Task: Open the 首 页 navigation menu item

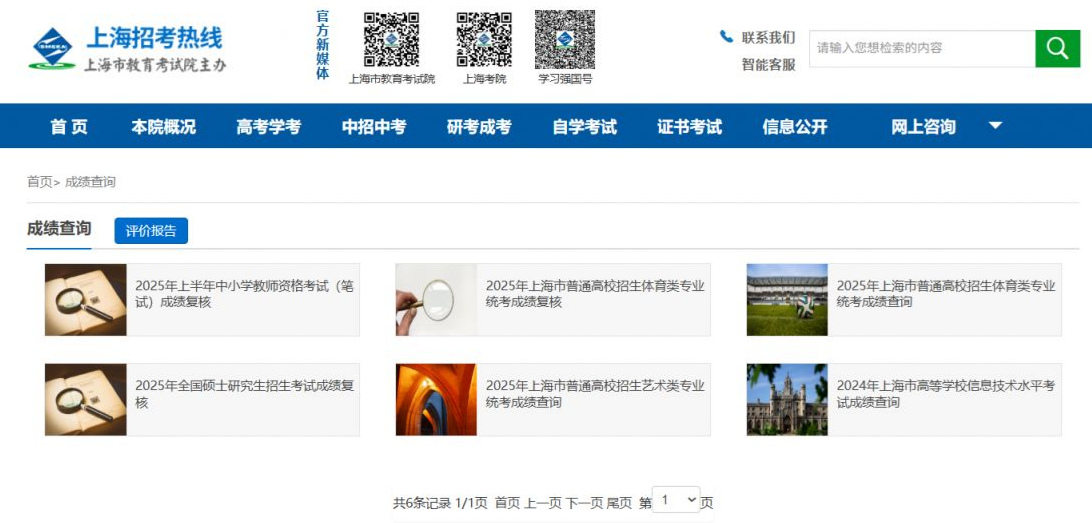Action: [69, 127]
